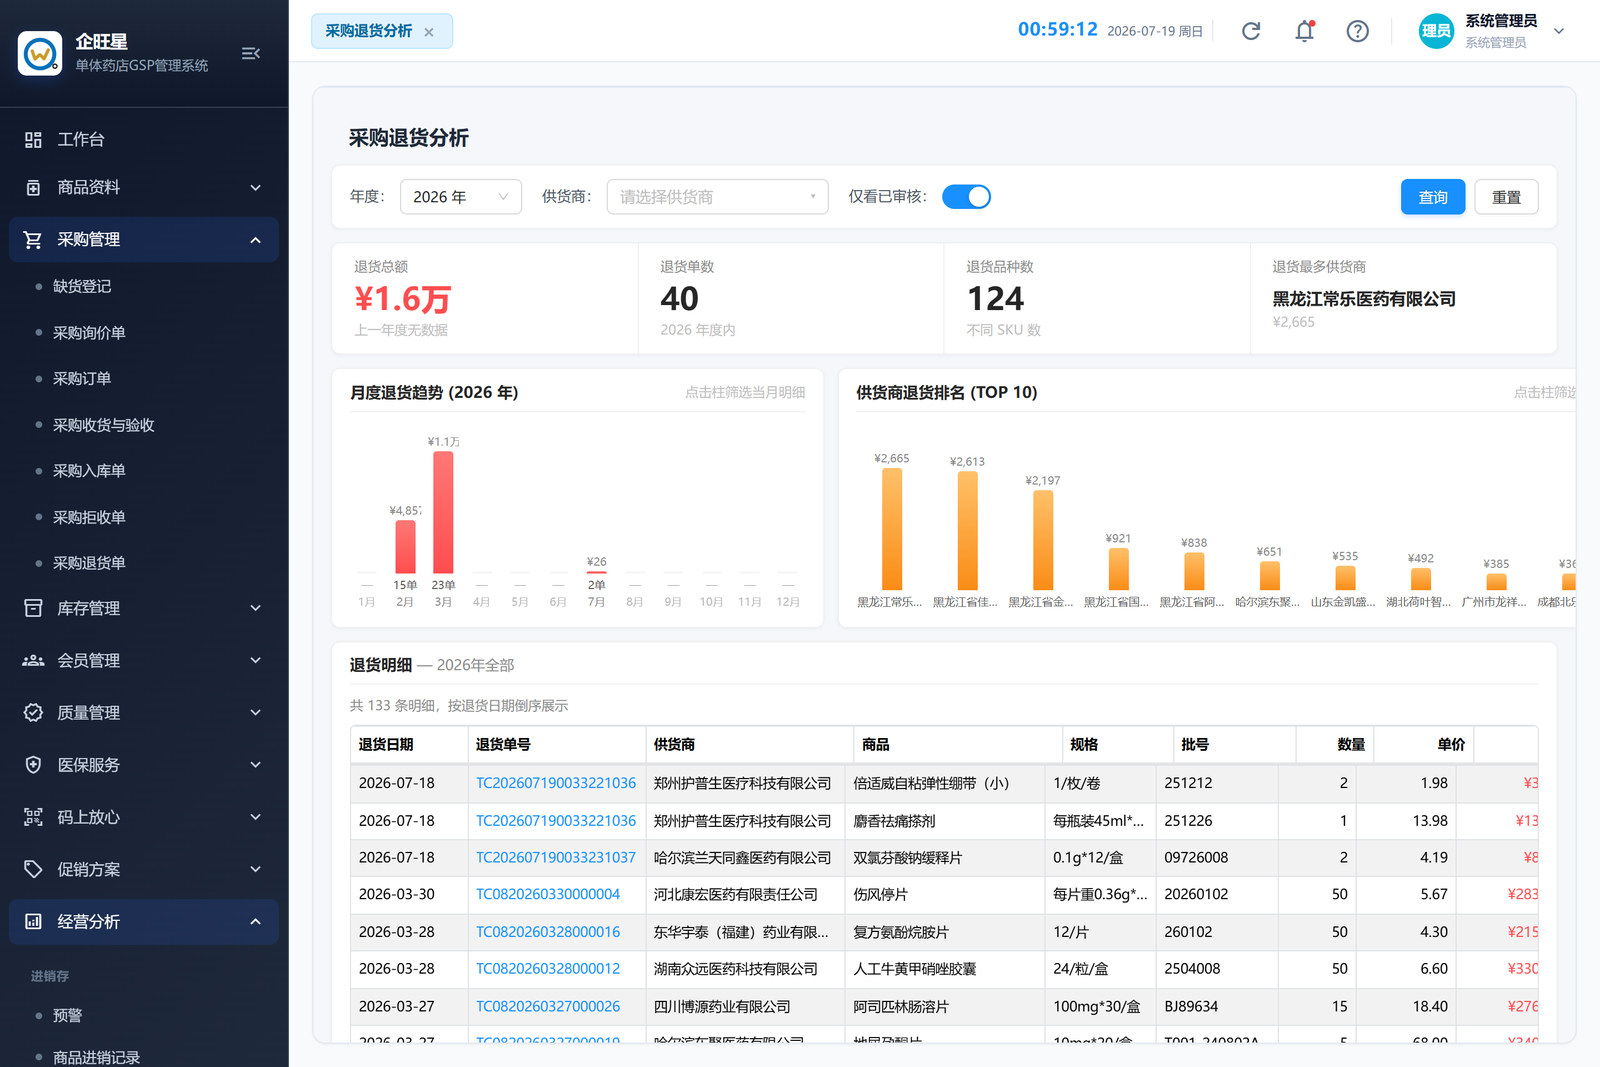Click the 库存管理 archive icon
1600x1067 pixels.
pyautogui.click(x=33, y=608)
